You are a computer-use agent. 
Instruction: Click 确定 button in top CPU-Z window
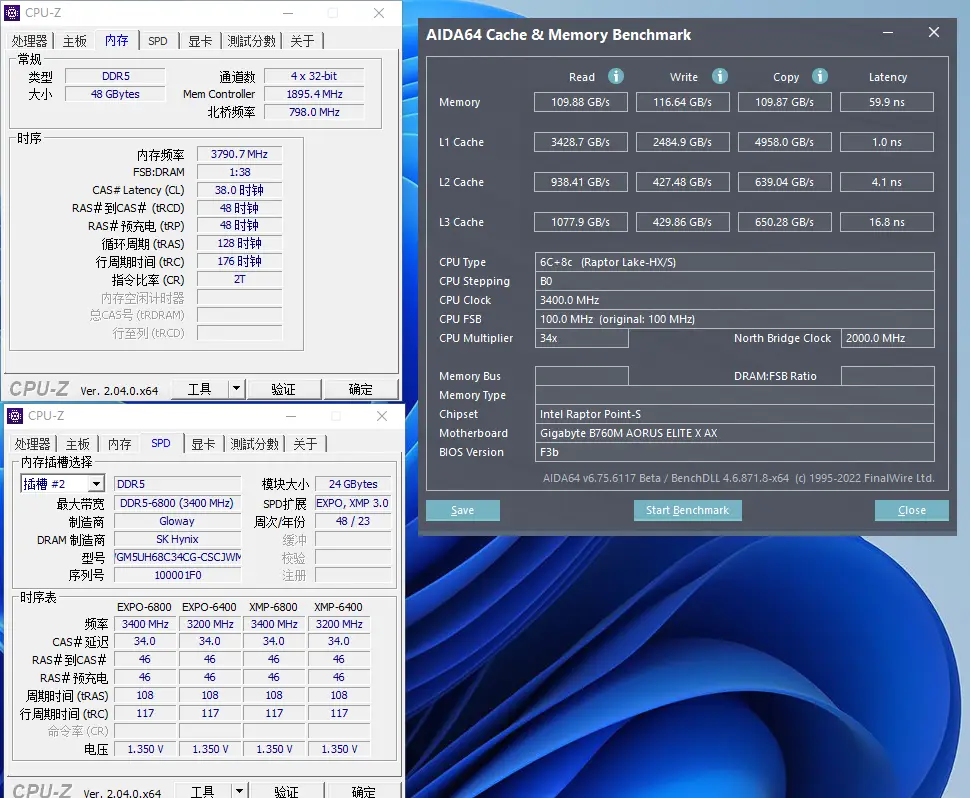[361, 389]
